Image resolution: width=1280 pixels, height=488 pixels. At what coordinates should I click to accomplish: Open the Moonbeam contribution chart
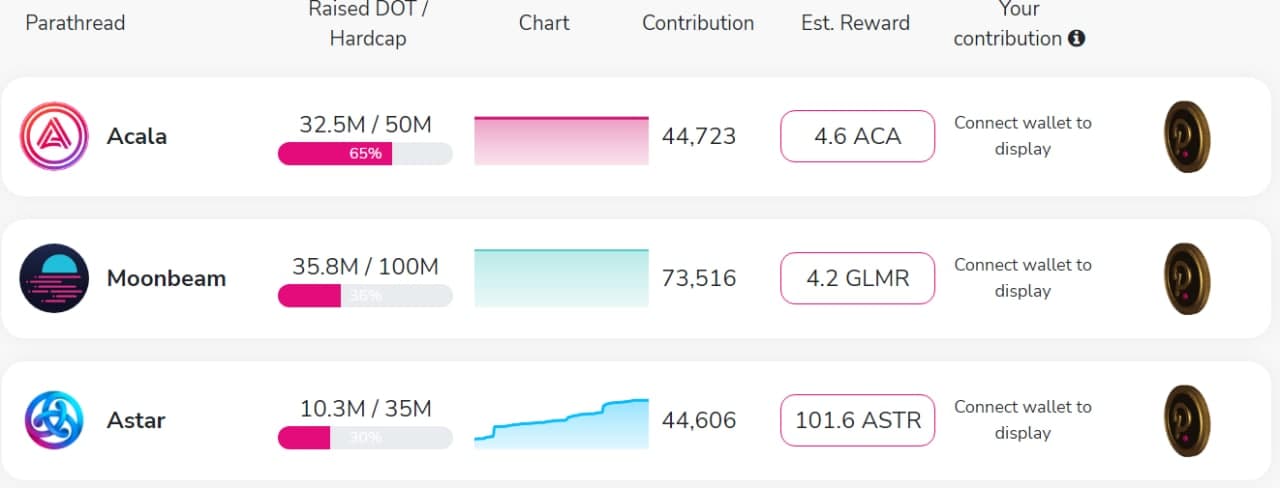561,278
